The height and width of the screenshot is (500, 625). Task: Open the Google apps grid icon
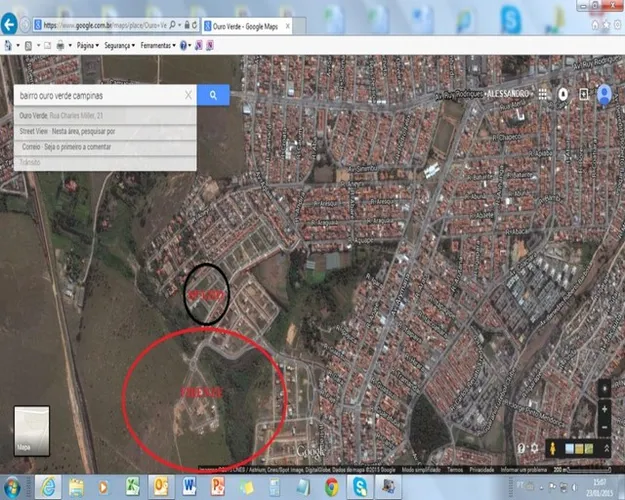[x=542, y=94]
